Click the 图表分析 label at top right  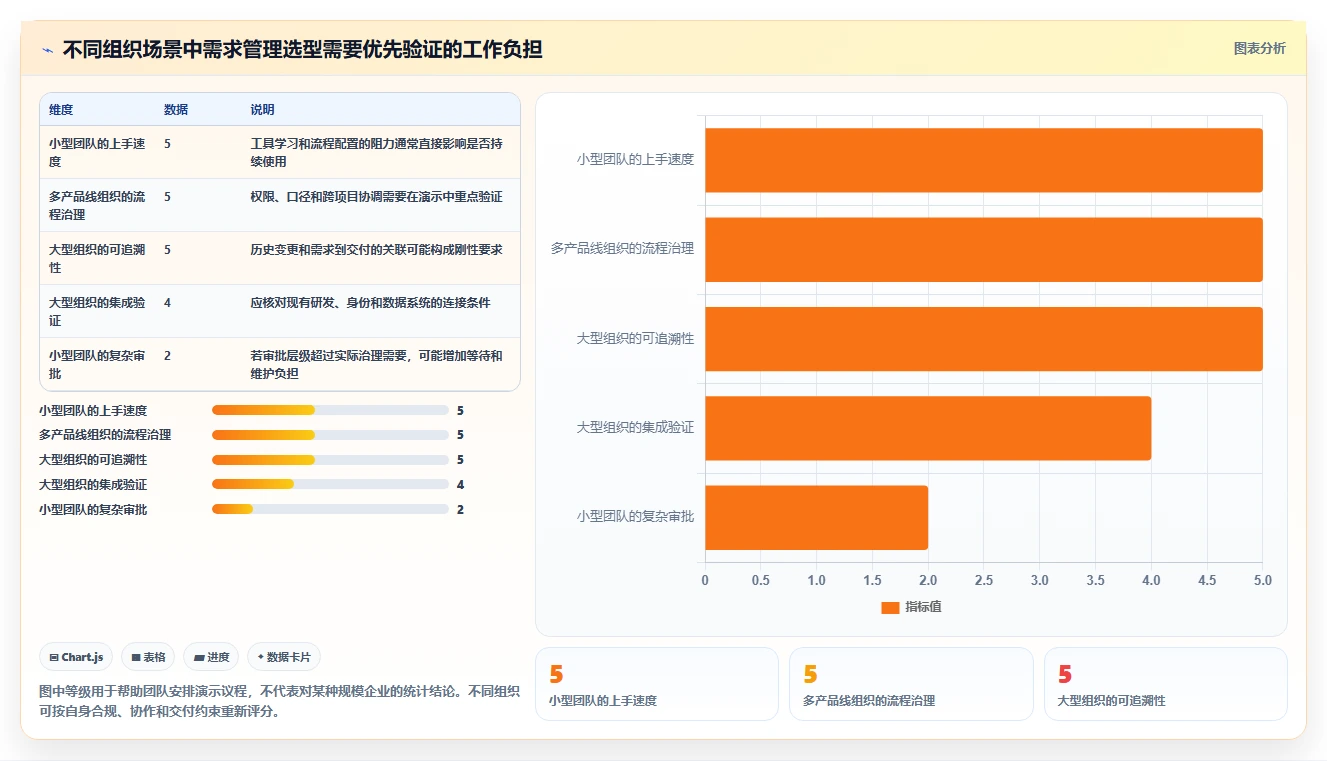[1259, 48]
